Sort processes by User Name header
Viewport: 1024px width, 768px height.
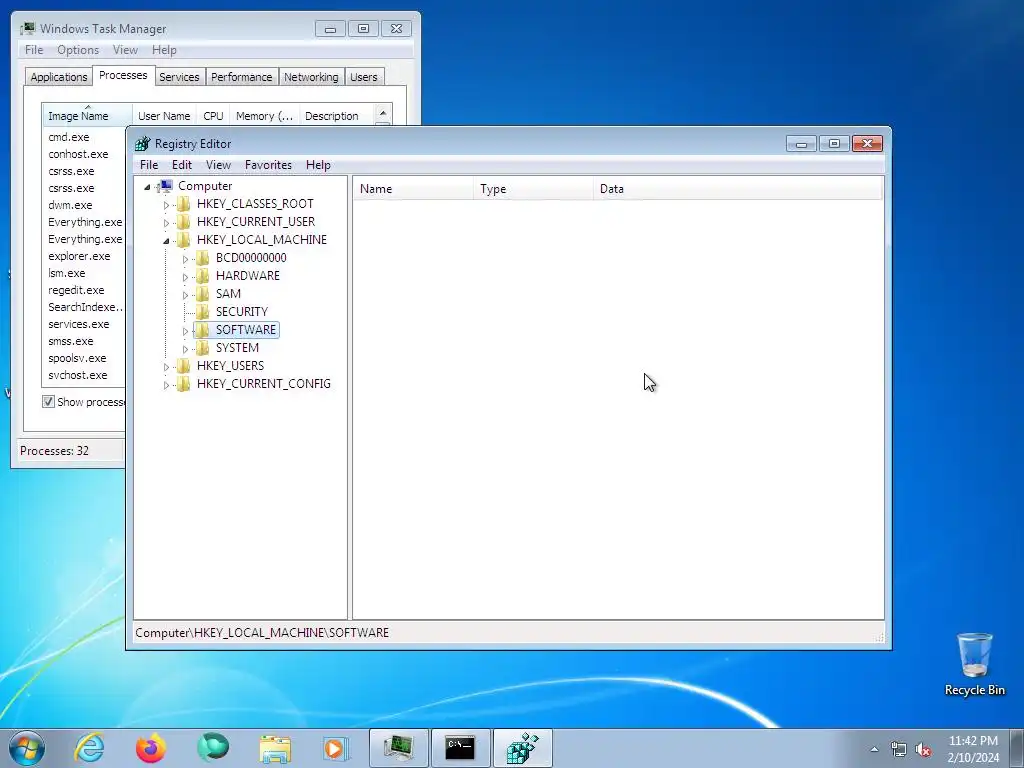164,116
